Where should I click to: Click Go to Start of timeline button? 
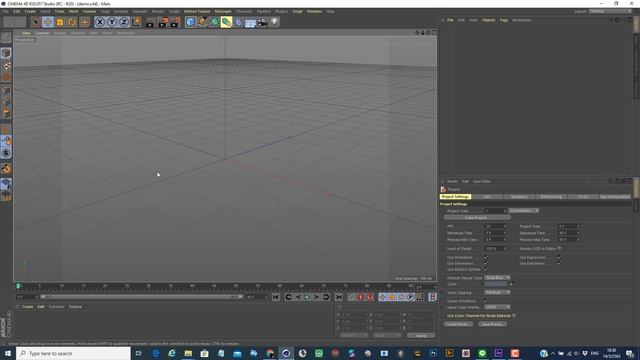click(276, 297)
